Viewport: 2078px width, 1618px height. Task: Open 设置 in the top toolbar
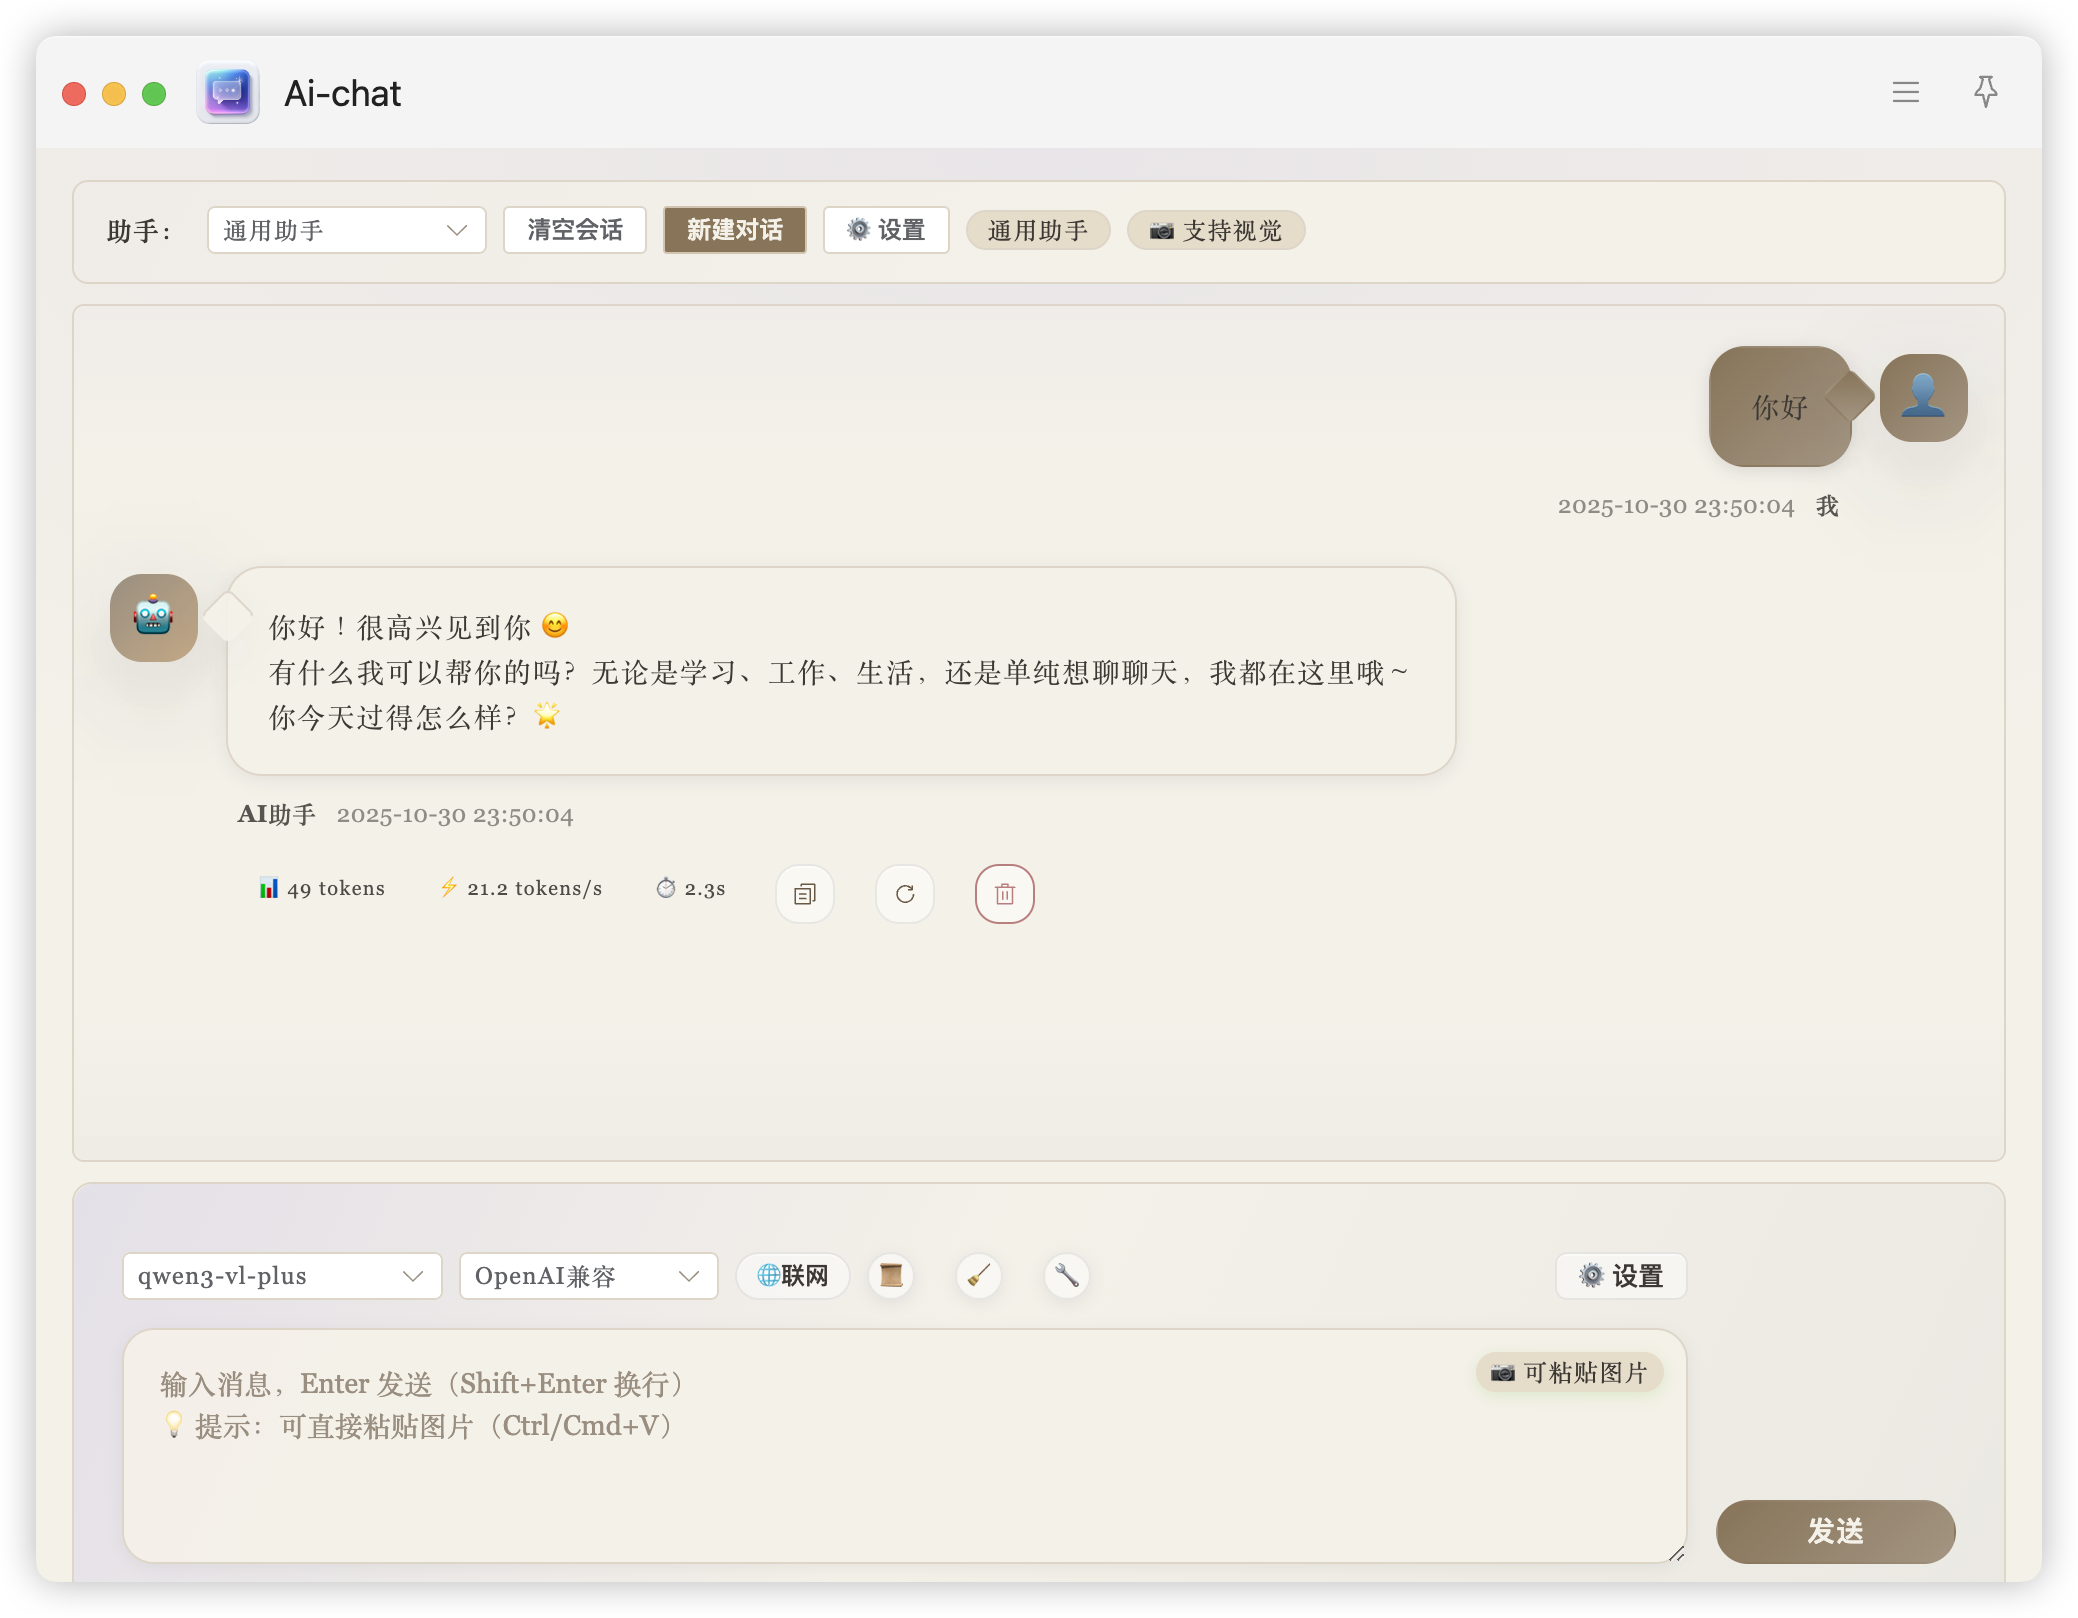click(886, 230)
